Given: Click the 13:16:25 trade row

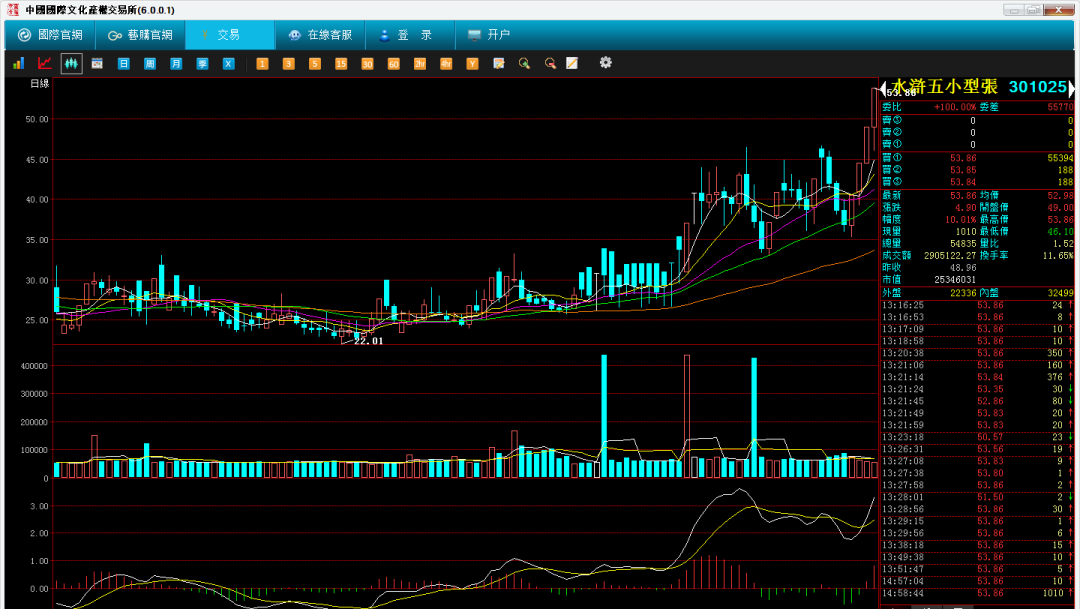Looking at the screenshot, I should tap(977, 305).
